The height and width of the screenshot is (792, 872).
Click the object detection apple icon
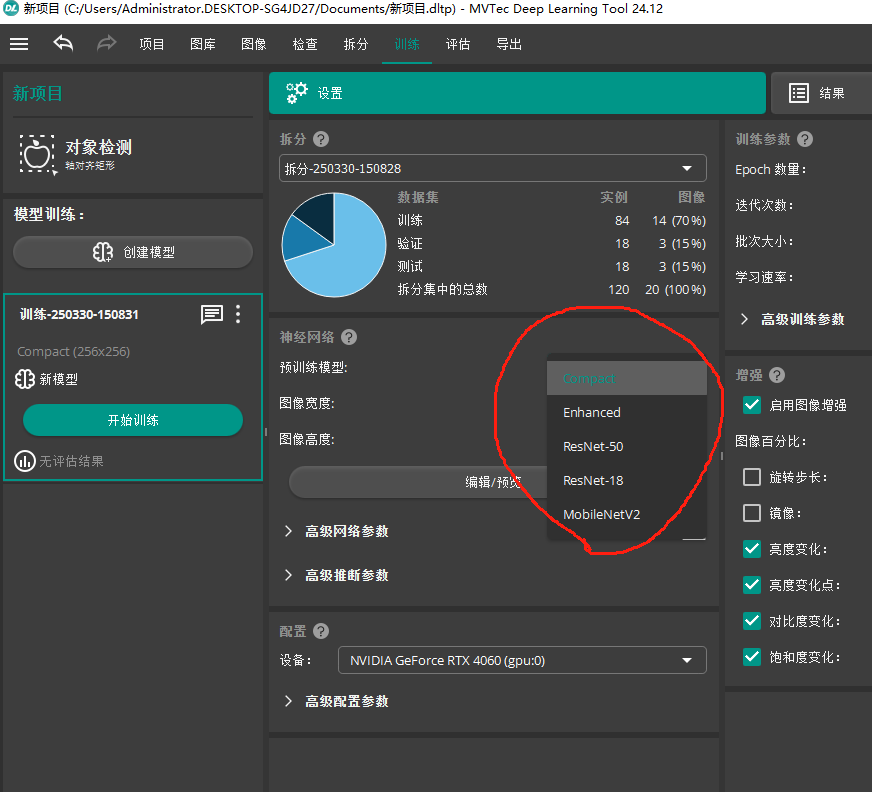(38, 154)
